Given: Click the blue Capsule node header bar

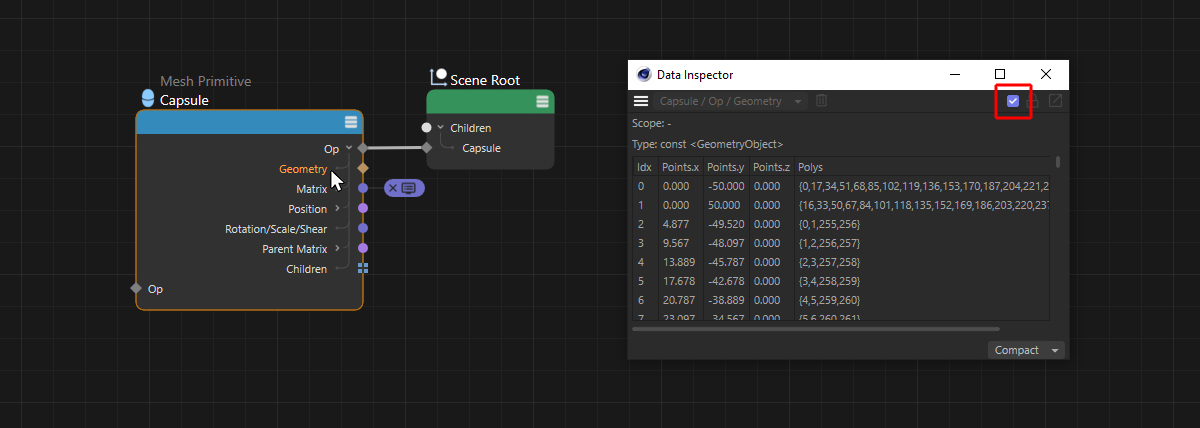Looking at the screenshot, I should [249, 122].
